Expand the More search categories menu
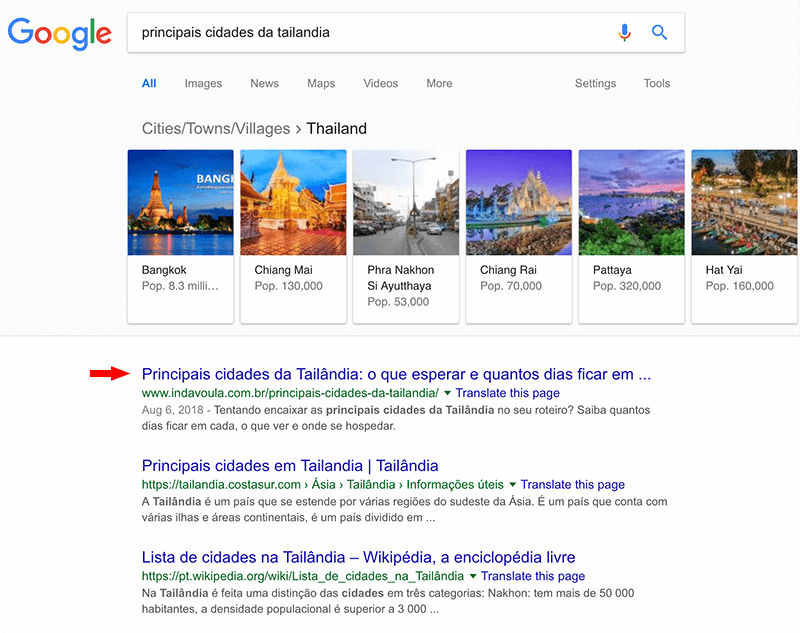Image resolution: width=800 pixels, height=633 pixels. pos(439,83)
